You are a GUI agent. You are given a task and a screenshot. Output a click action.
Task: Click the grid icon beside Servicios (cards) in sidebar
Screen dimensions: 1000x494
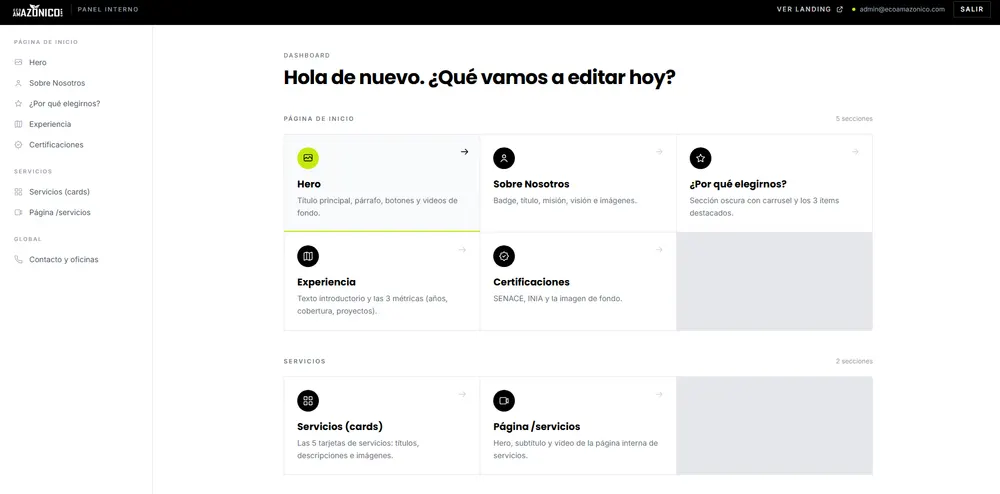click(x=18, y=192)
